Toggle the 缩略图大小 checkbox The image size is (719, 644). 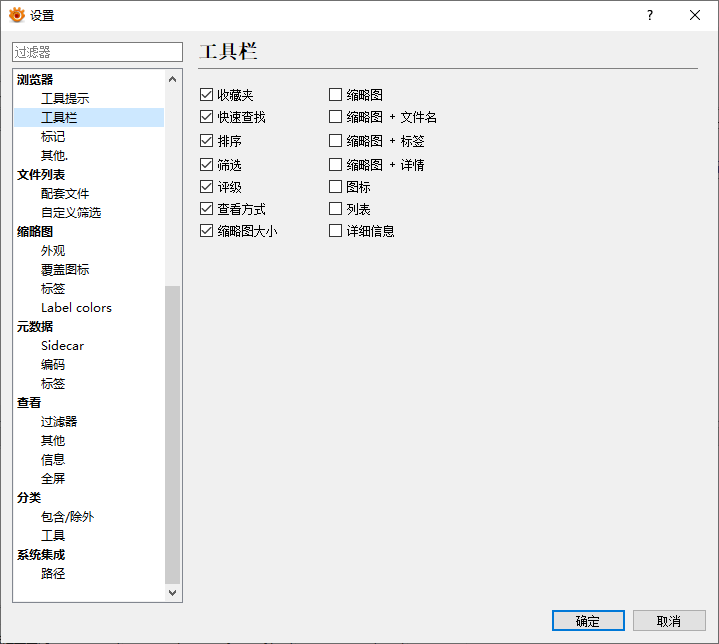[x=206, y=230]
